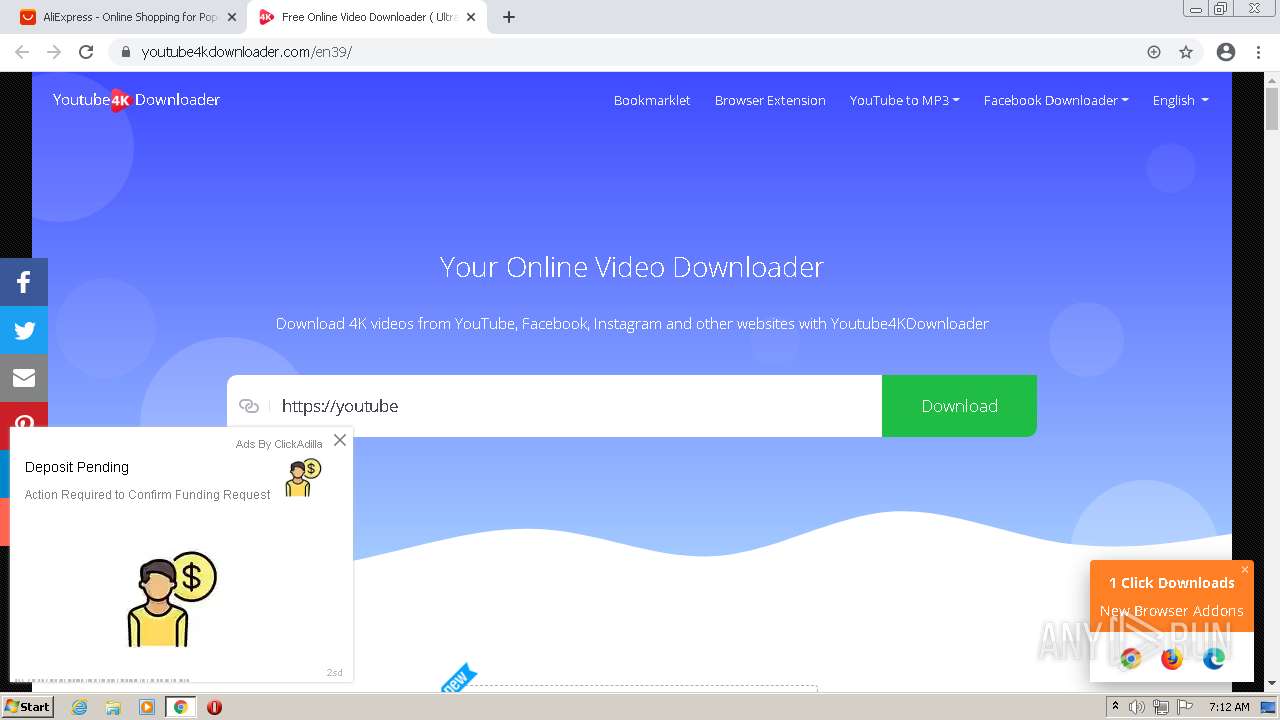Open Chrome three-dot menu
This screenshot has width=1280, height=720.
point(1258,52)
